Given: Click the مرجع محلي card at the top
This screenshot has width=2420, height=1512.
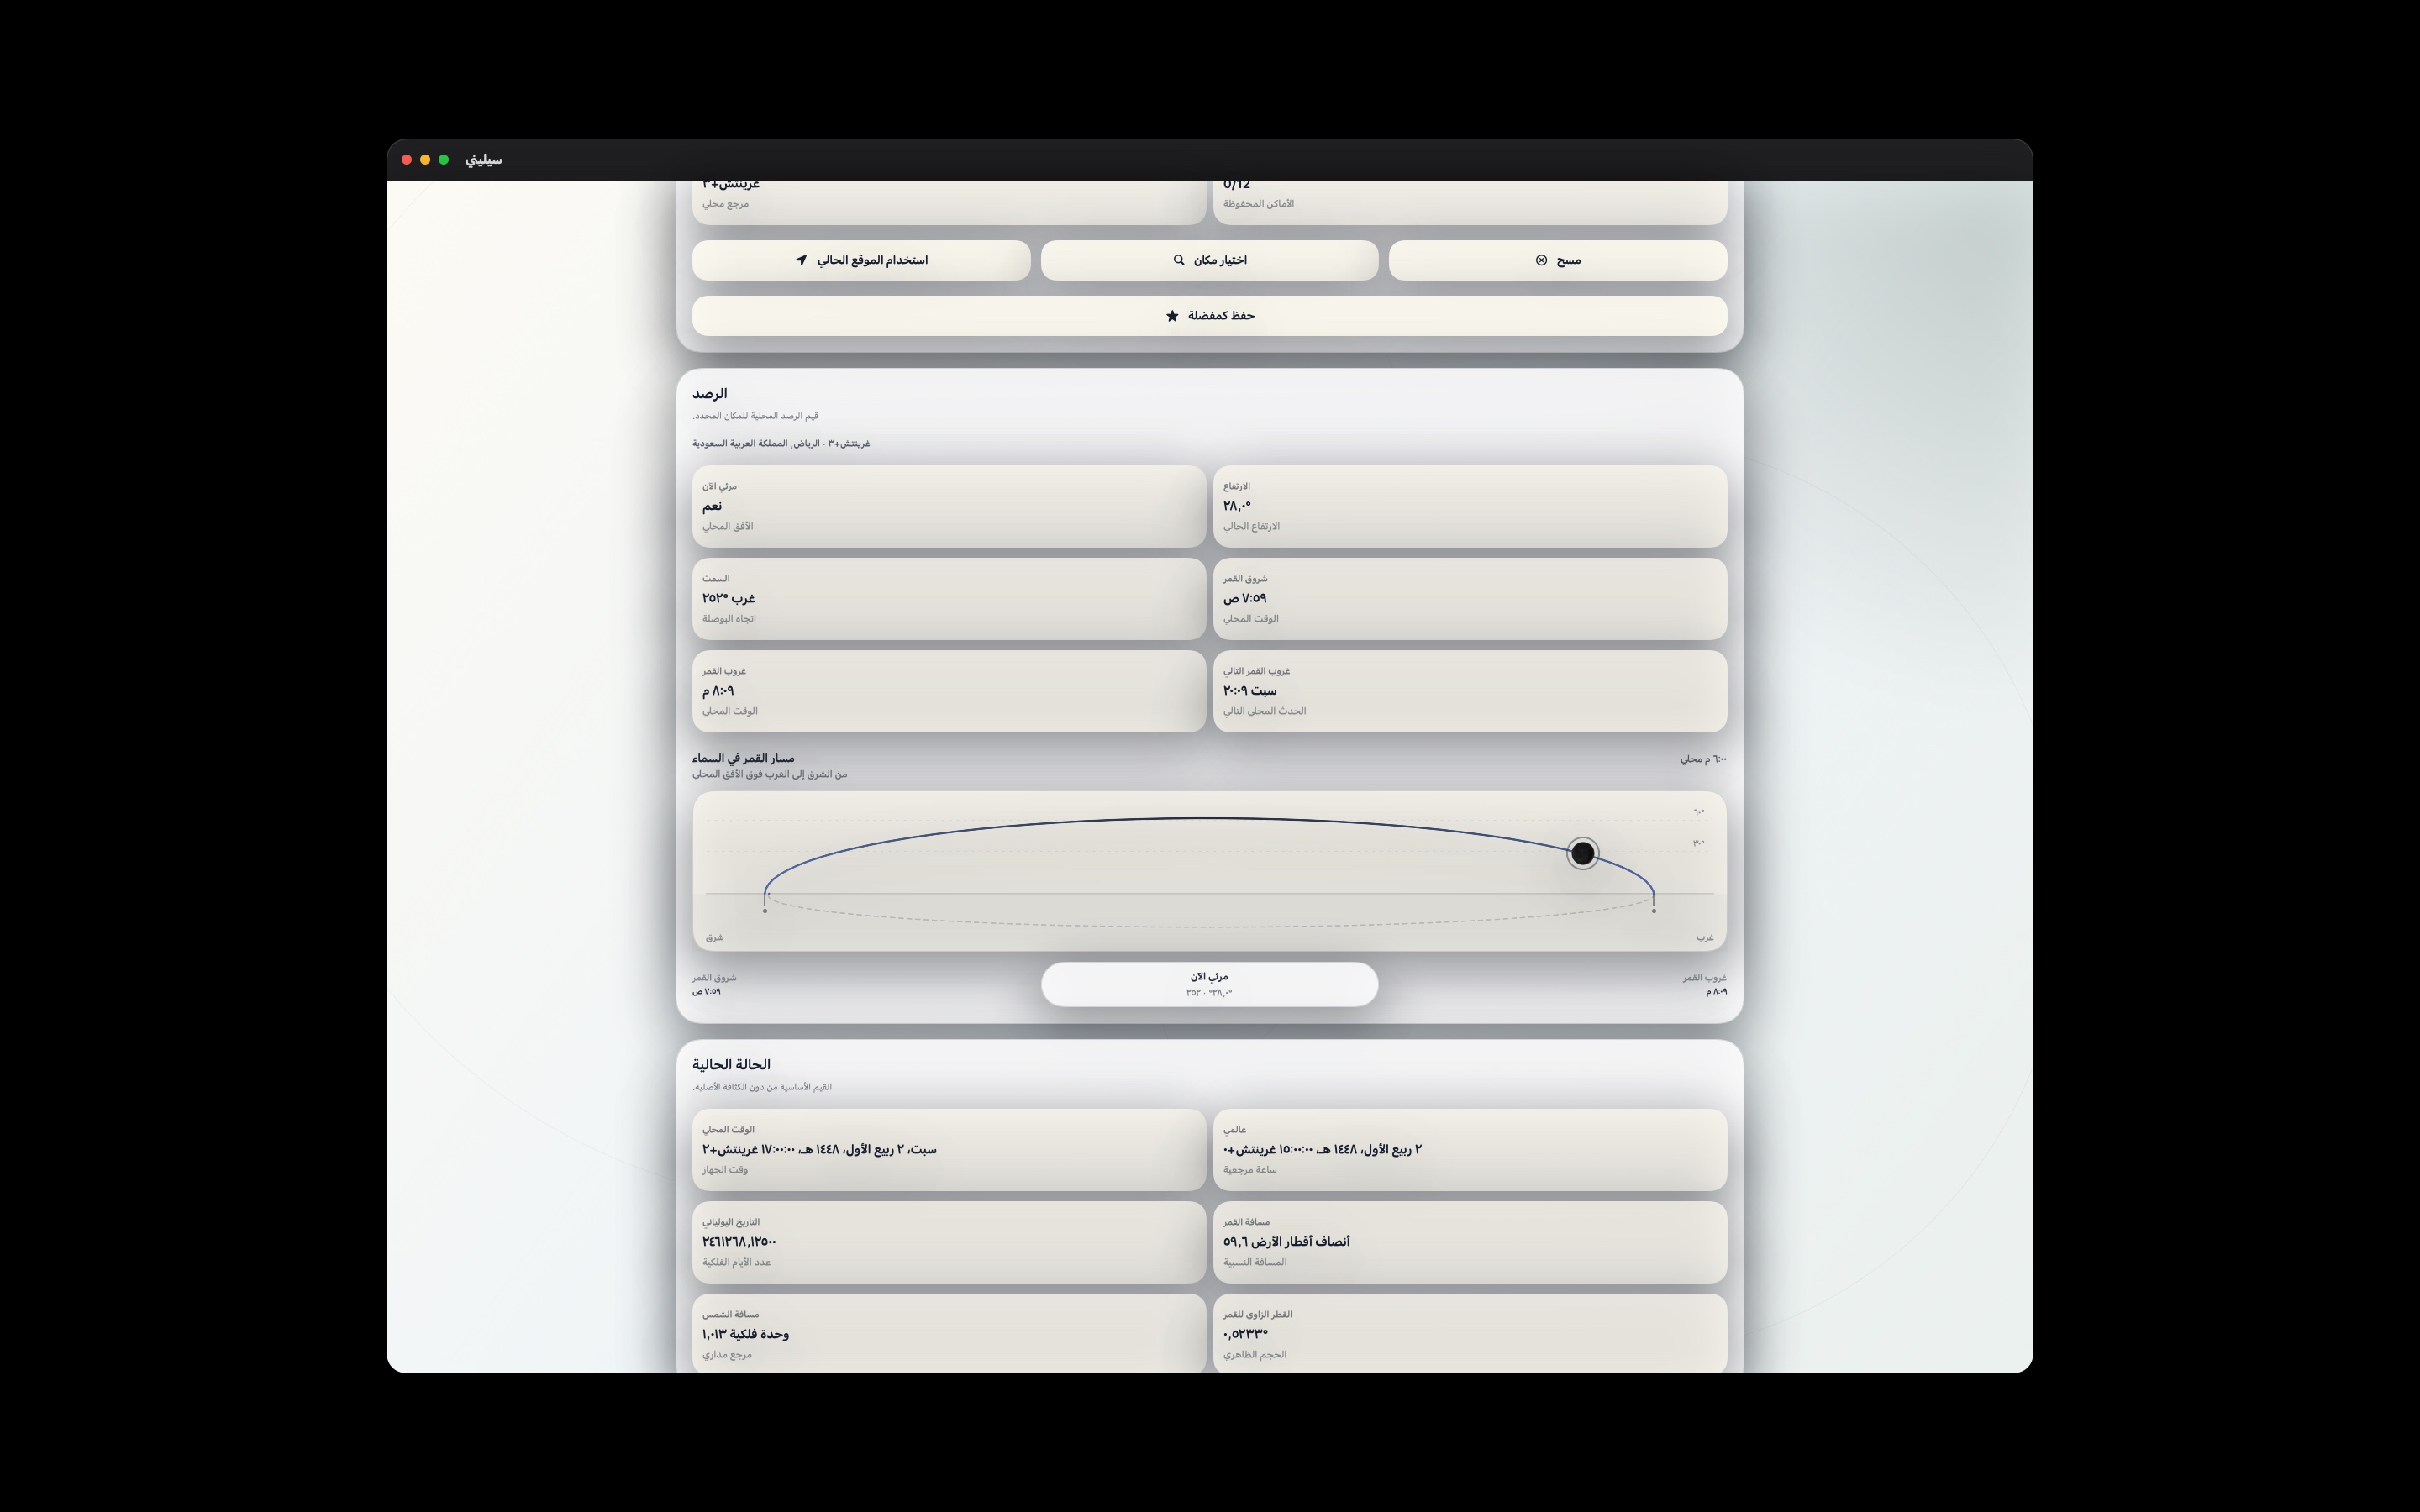Looking at the screenshot, I should pos(949,202).
